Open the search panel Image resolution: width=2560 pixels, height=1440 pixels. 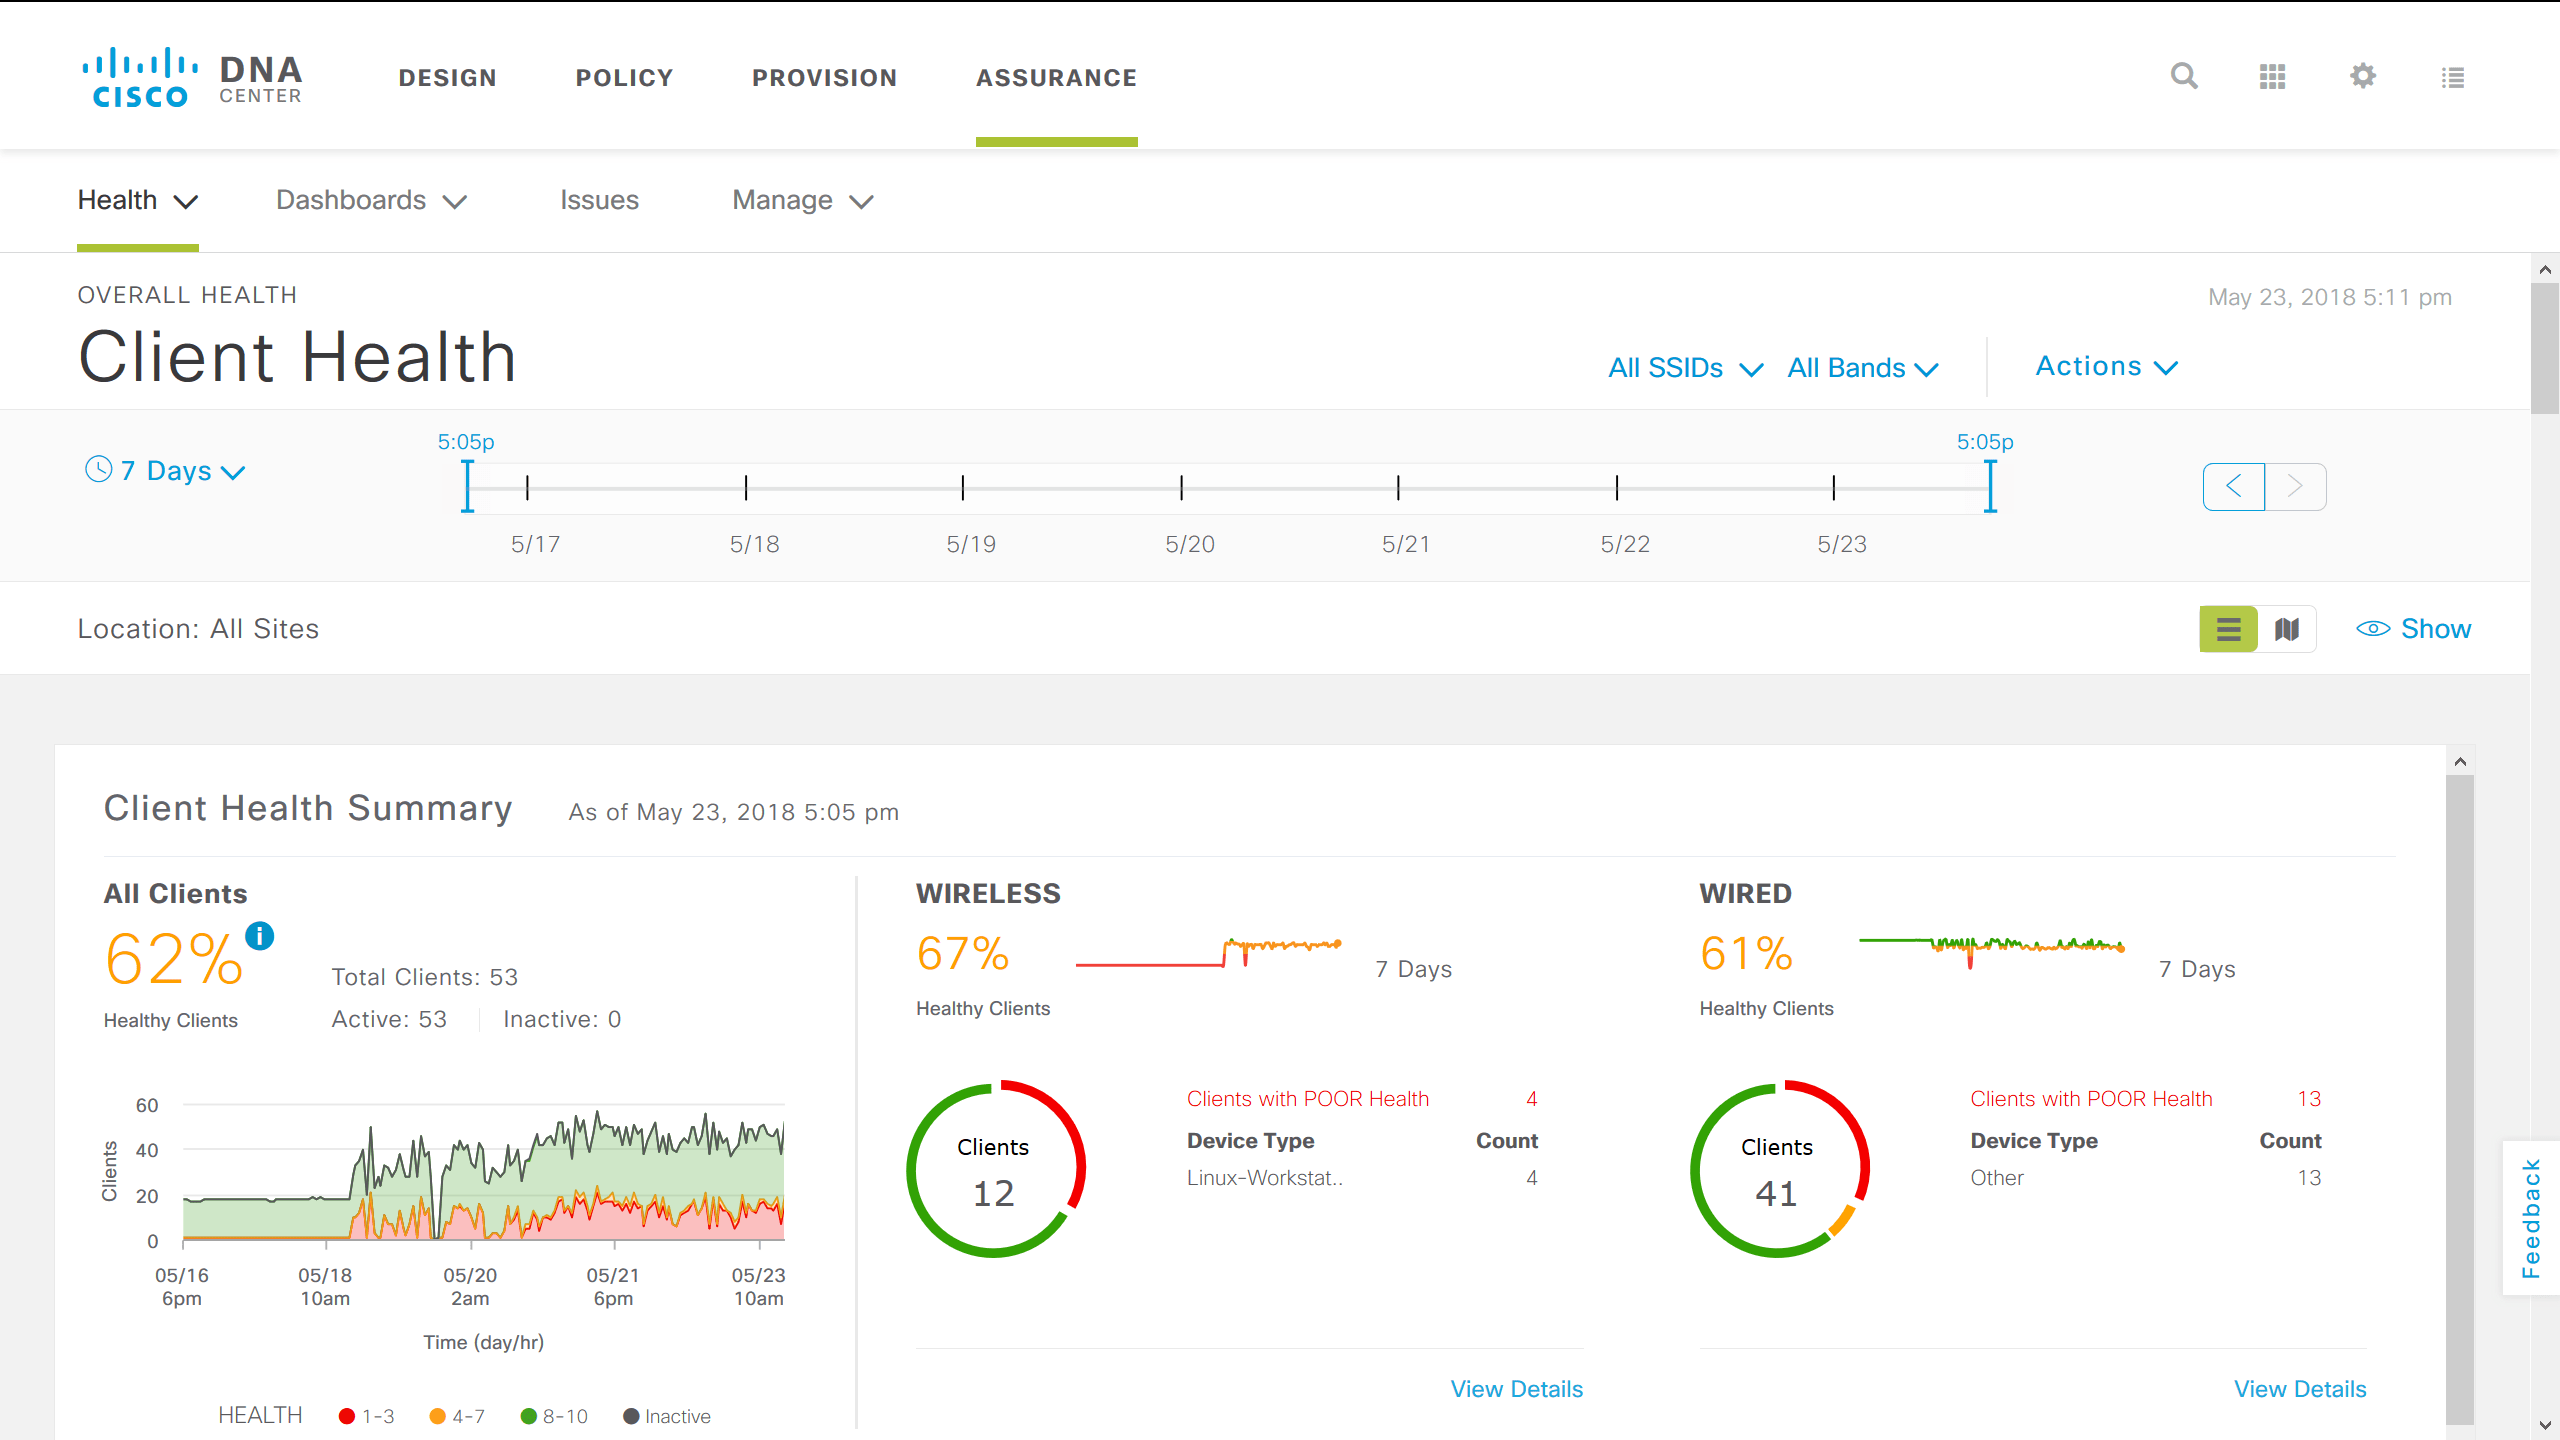pos(2184,76)
